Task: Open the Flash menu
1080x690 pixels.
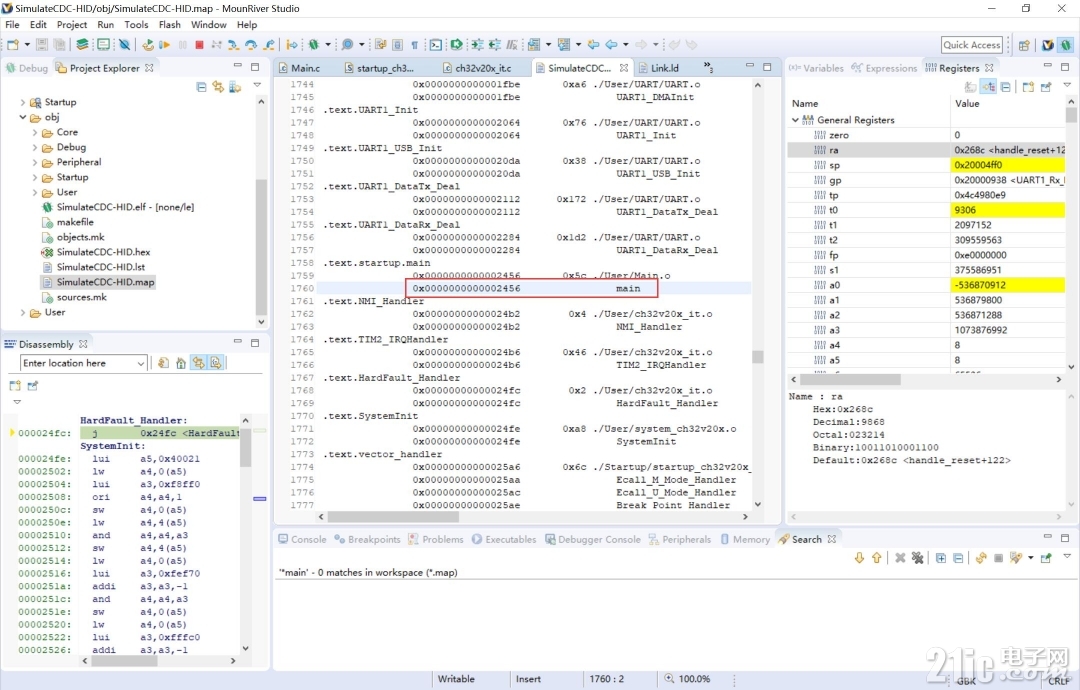Action: pyautogui.click(x=169, y=25)
